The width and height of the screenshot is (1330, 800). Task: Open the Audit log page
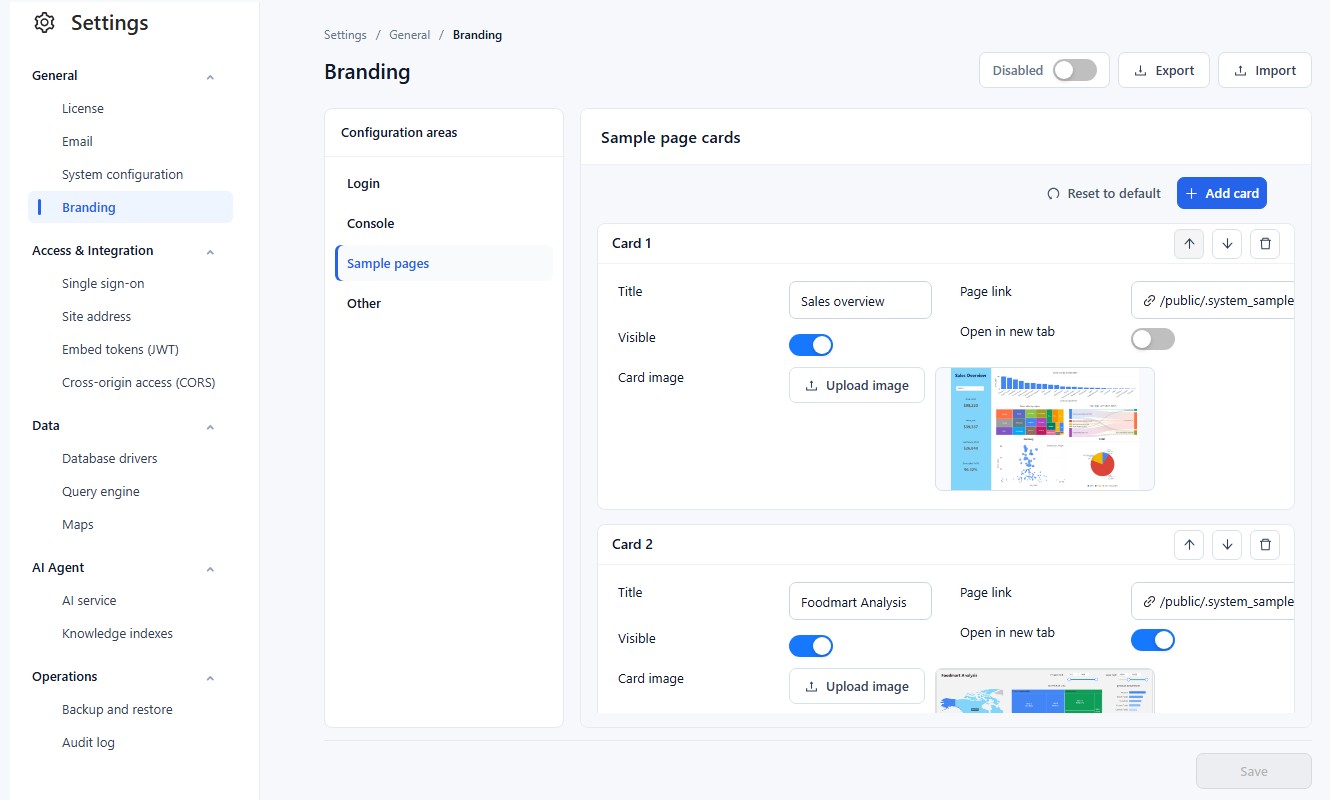88,742
